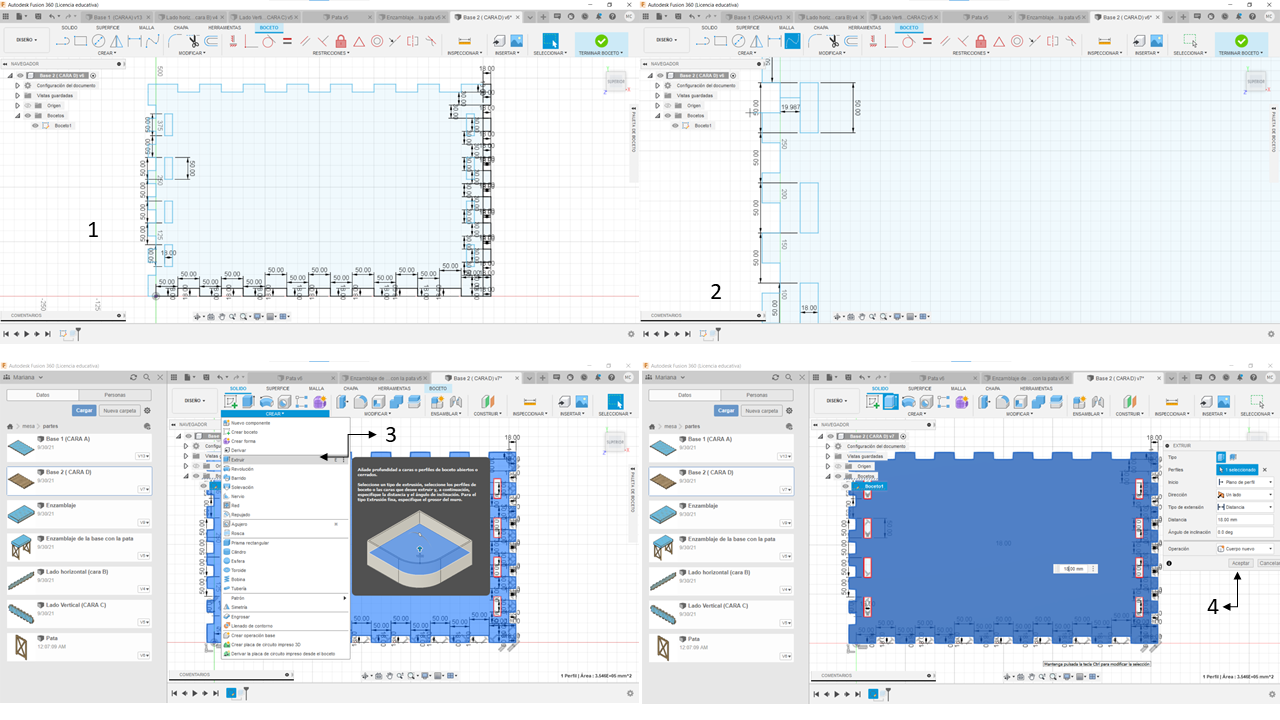Viewport: 1280px width, 720px height.
Task: Choose the Concentric constraint icon in top-left window
Action: coord(377,41)
